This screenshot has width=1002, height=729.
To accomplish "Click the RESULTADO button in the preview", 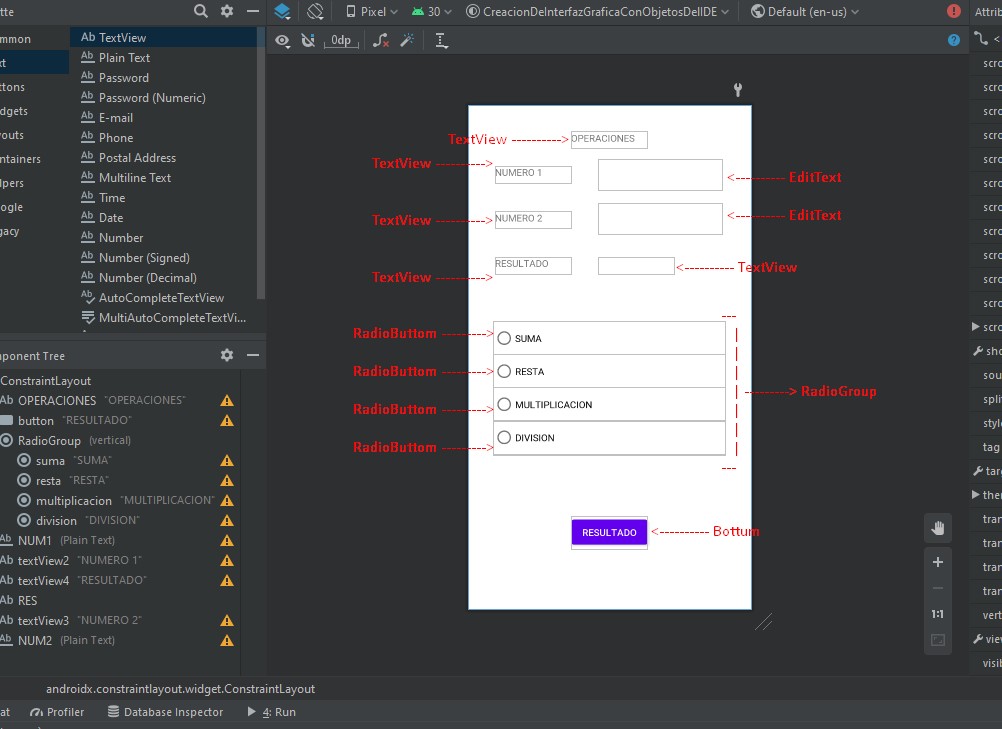I will click(x=609, y=532).
